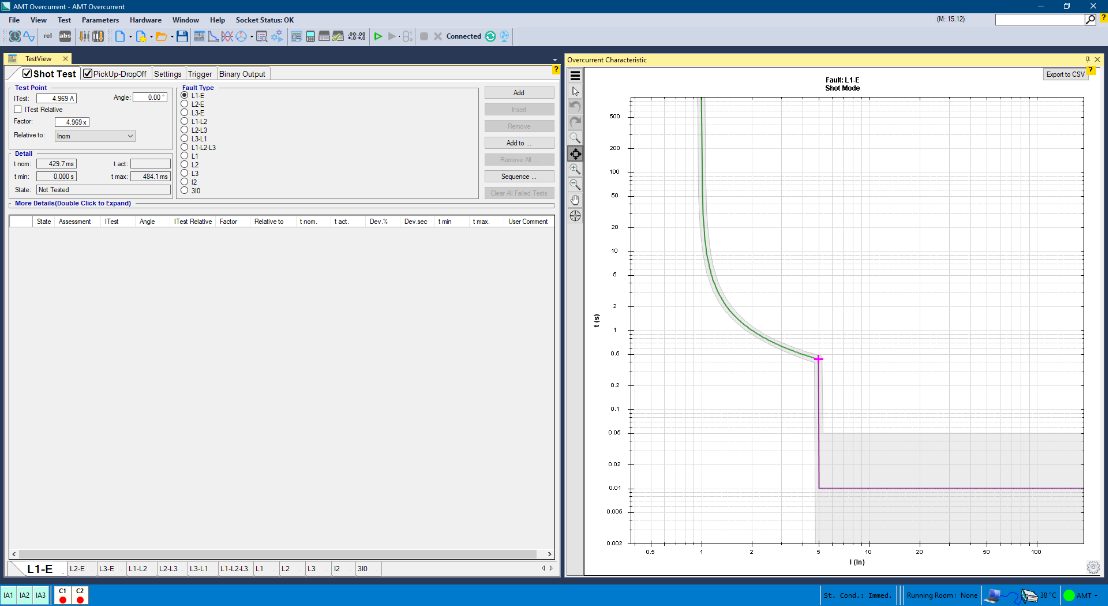The width and height of the screenshot is (1108, 606).
Task: Open the chart hamburger menu
Action: (575, 75)
